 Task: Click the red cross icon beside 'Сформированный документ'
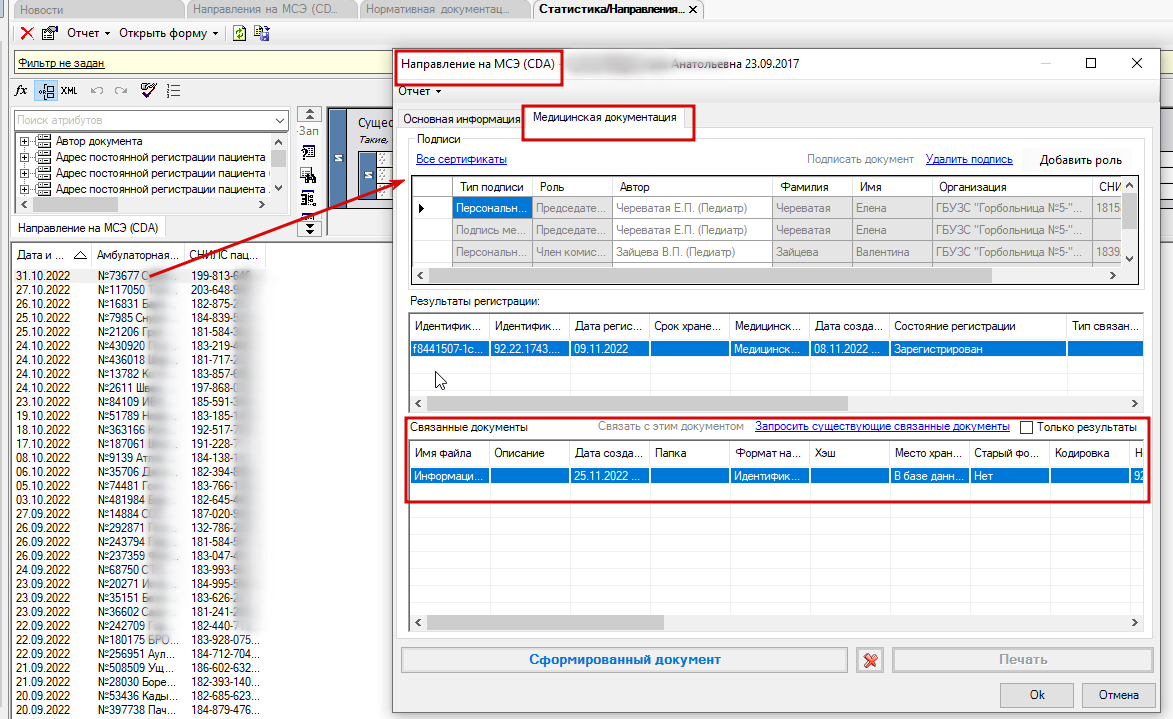pyautogui.click(x=870, y=661)
